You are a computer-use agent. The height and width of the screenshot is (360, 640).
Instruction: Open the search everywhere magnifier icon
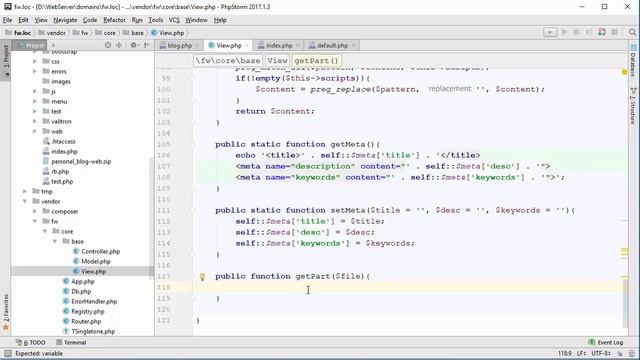pos(632,32)
